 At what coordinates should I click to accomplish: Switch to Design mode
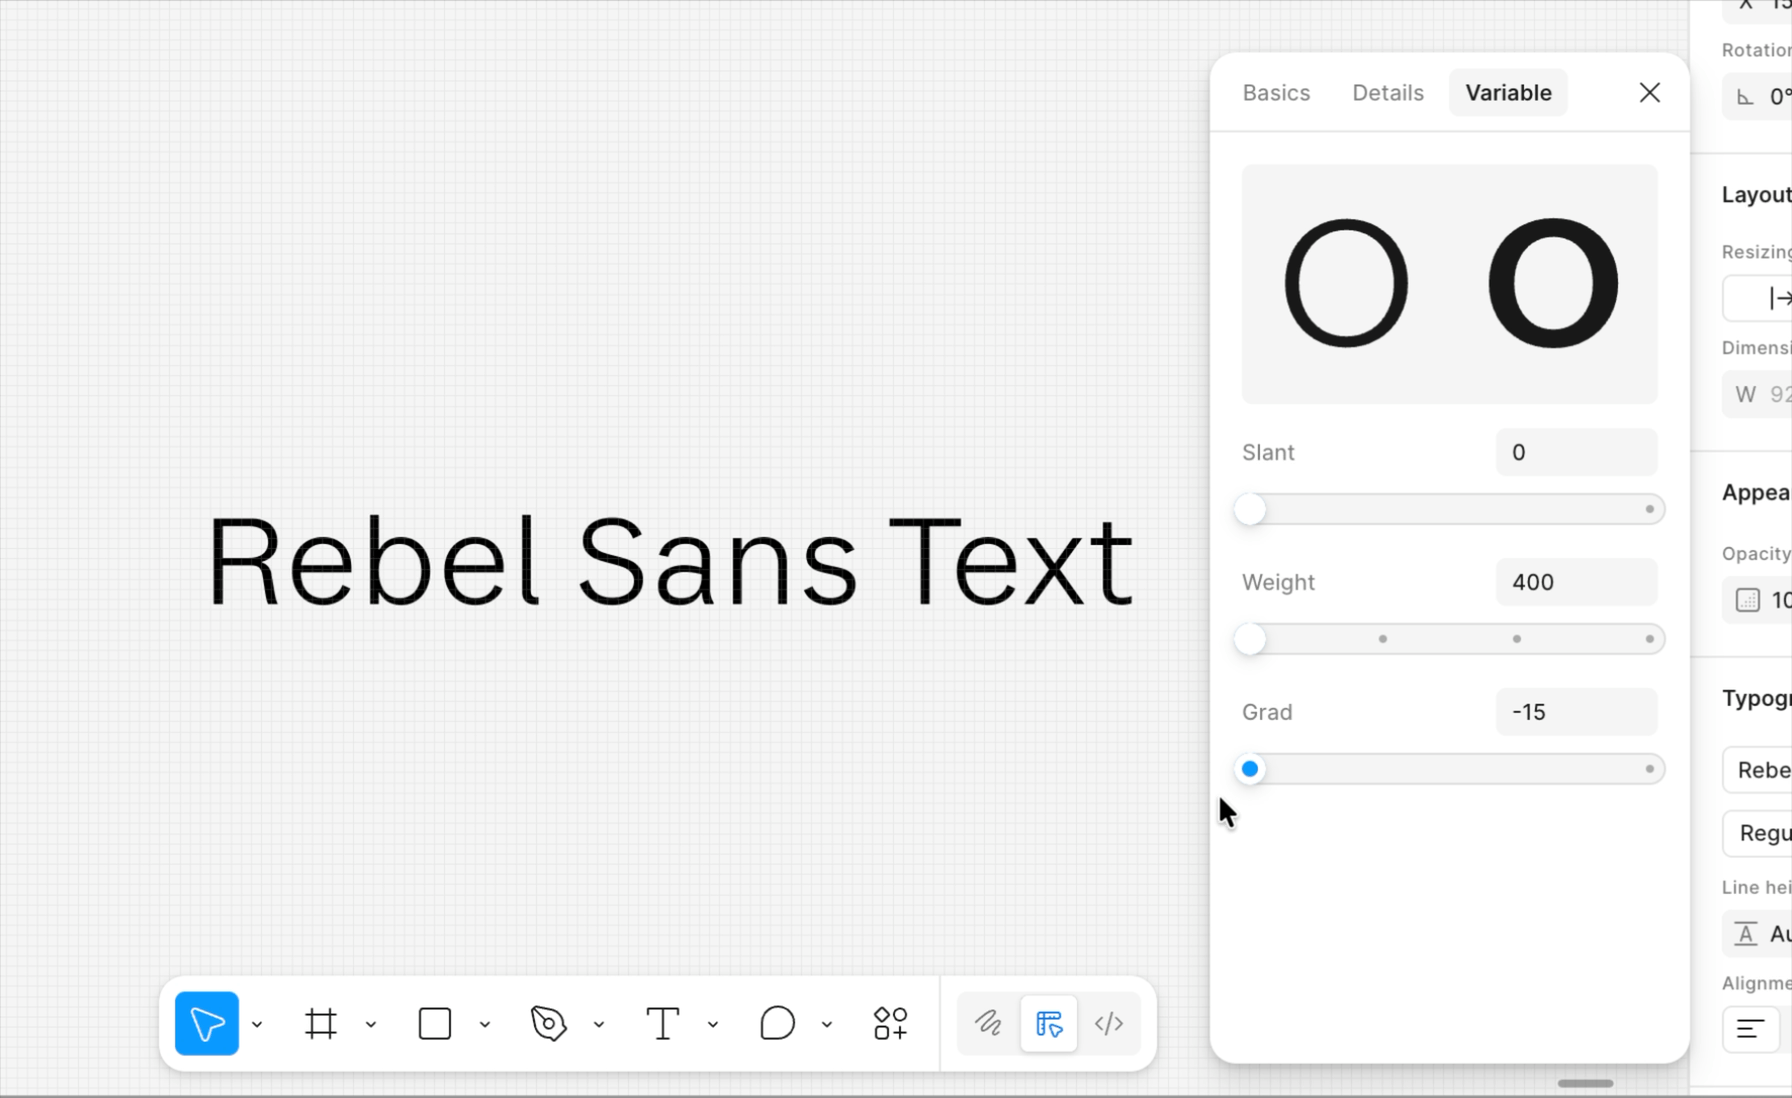[x=1049, y=1023]
